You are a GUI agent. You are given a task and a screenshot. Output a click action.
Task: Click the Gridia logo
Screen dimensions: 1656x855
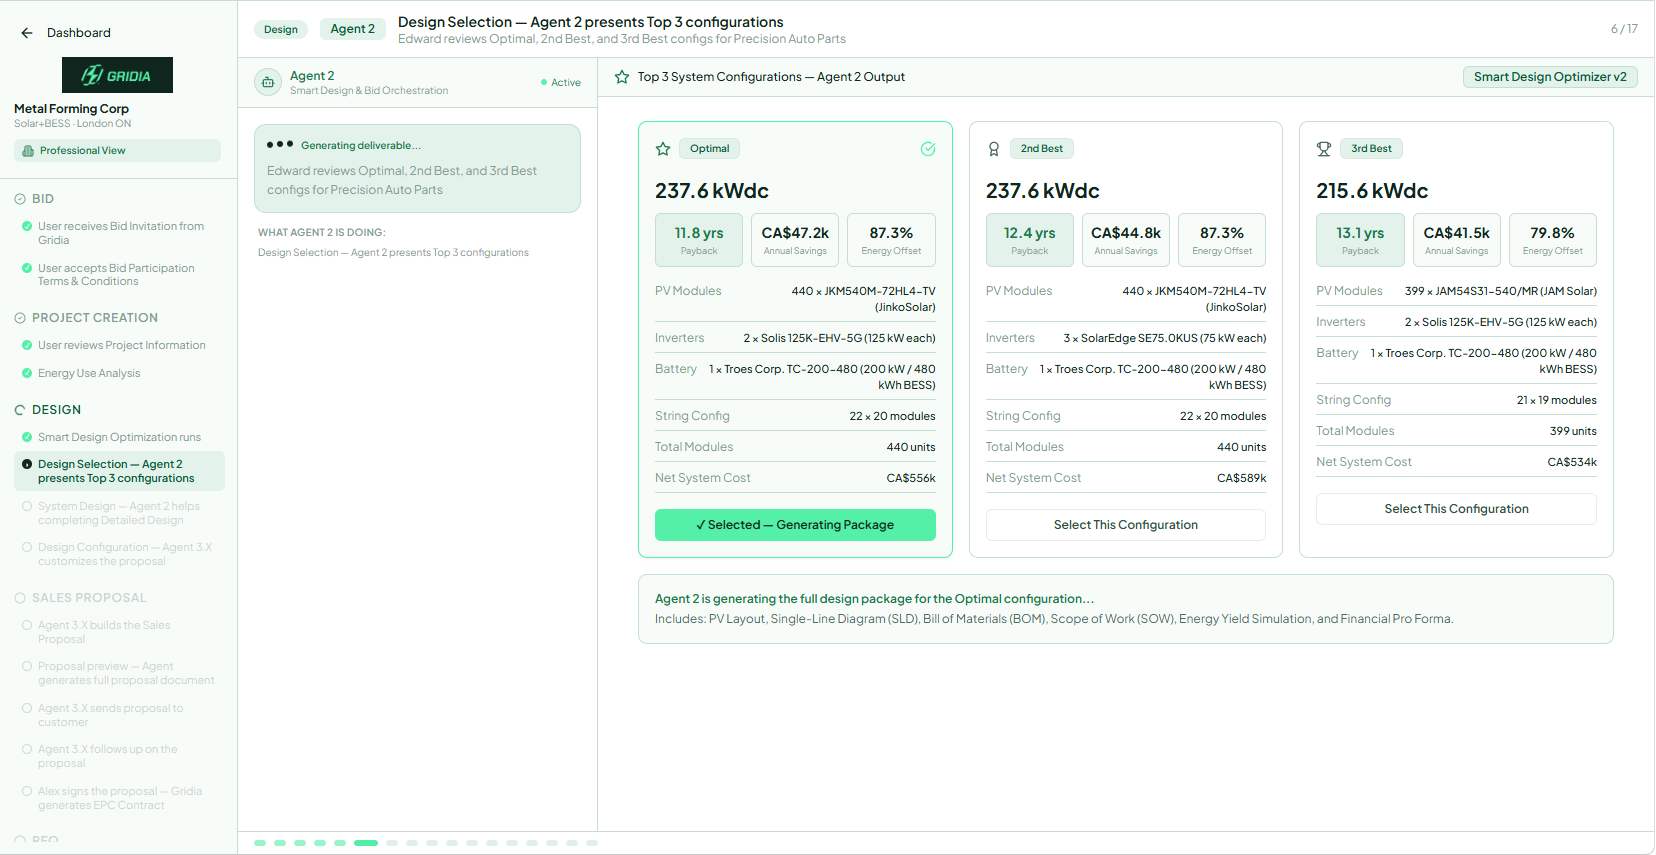click(x=117, y=75)
